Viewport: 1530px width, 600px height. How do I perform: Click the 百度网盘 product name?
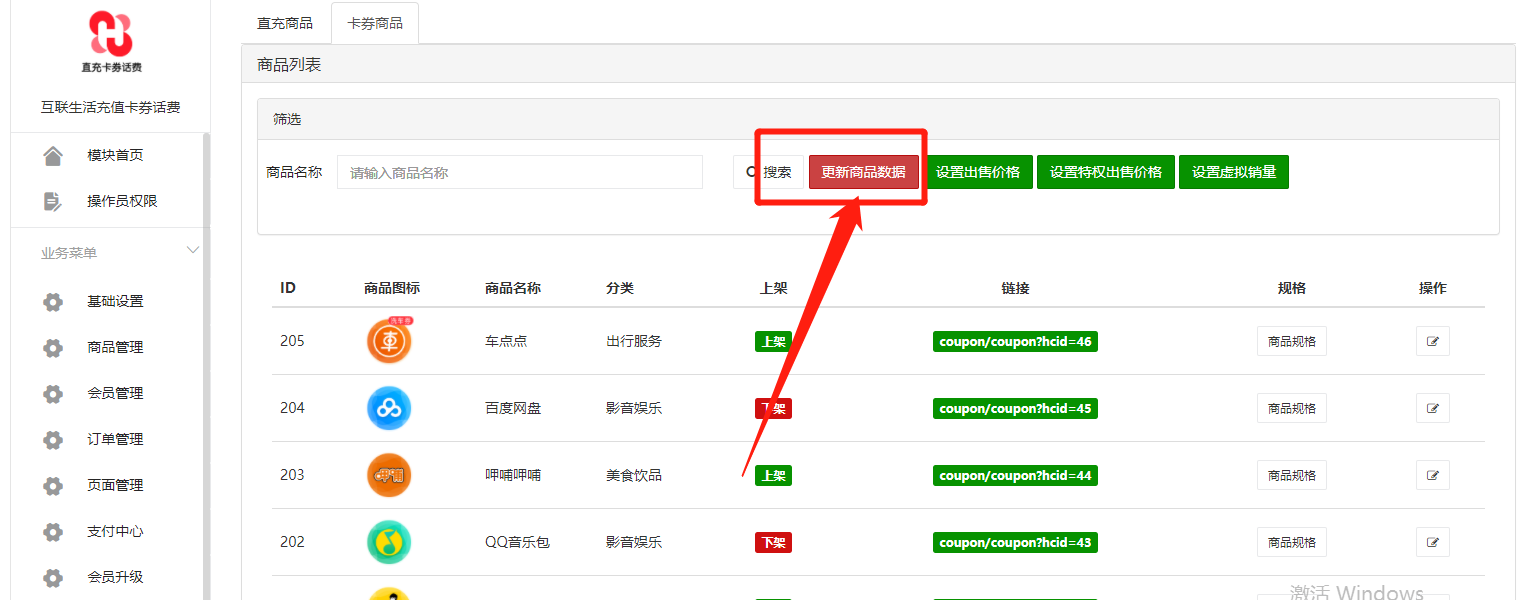(513, 408)
